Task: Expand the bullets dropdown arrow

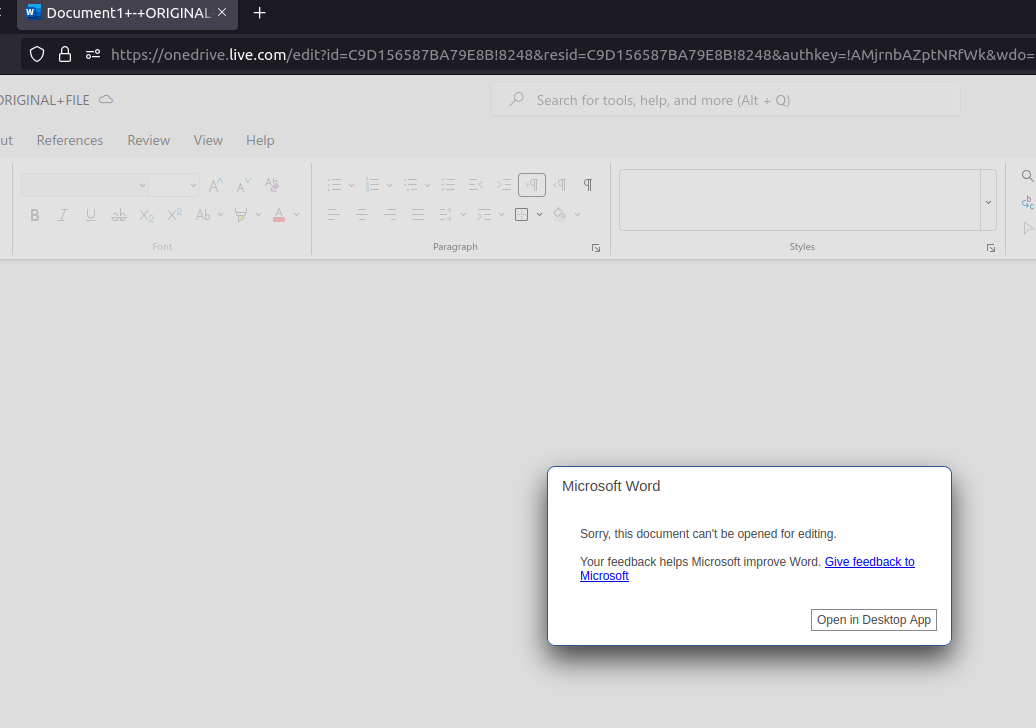Action: point(352,186)
